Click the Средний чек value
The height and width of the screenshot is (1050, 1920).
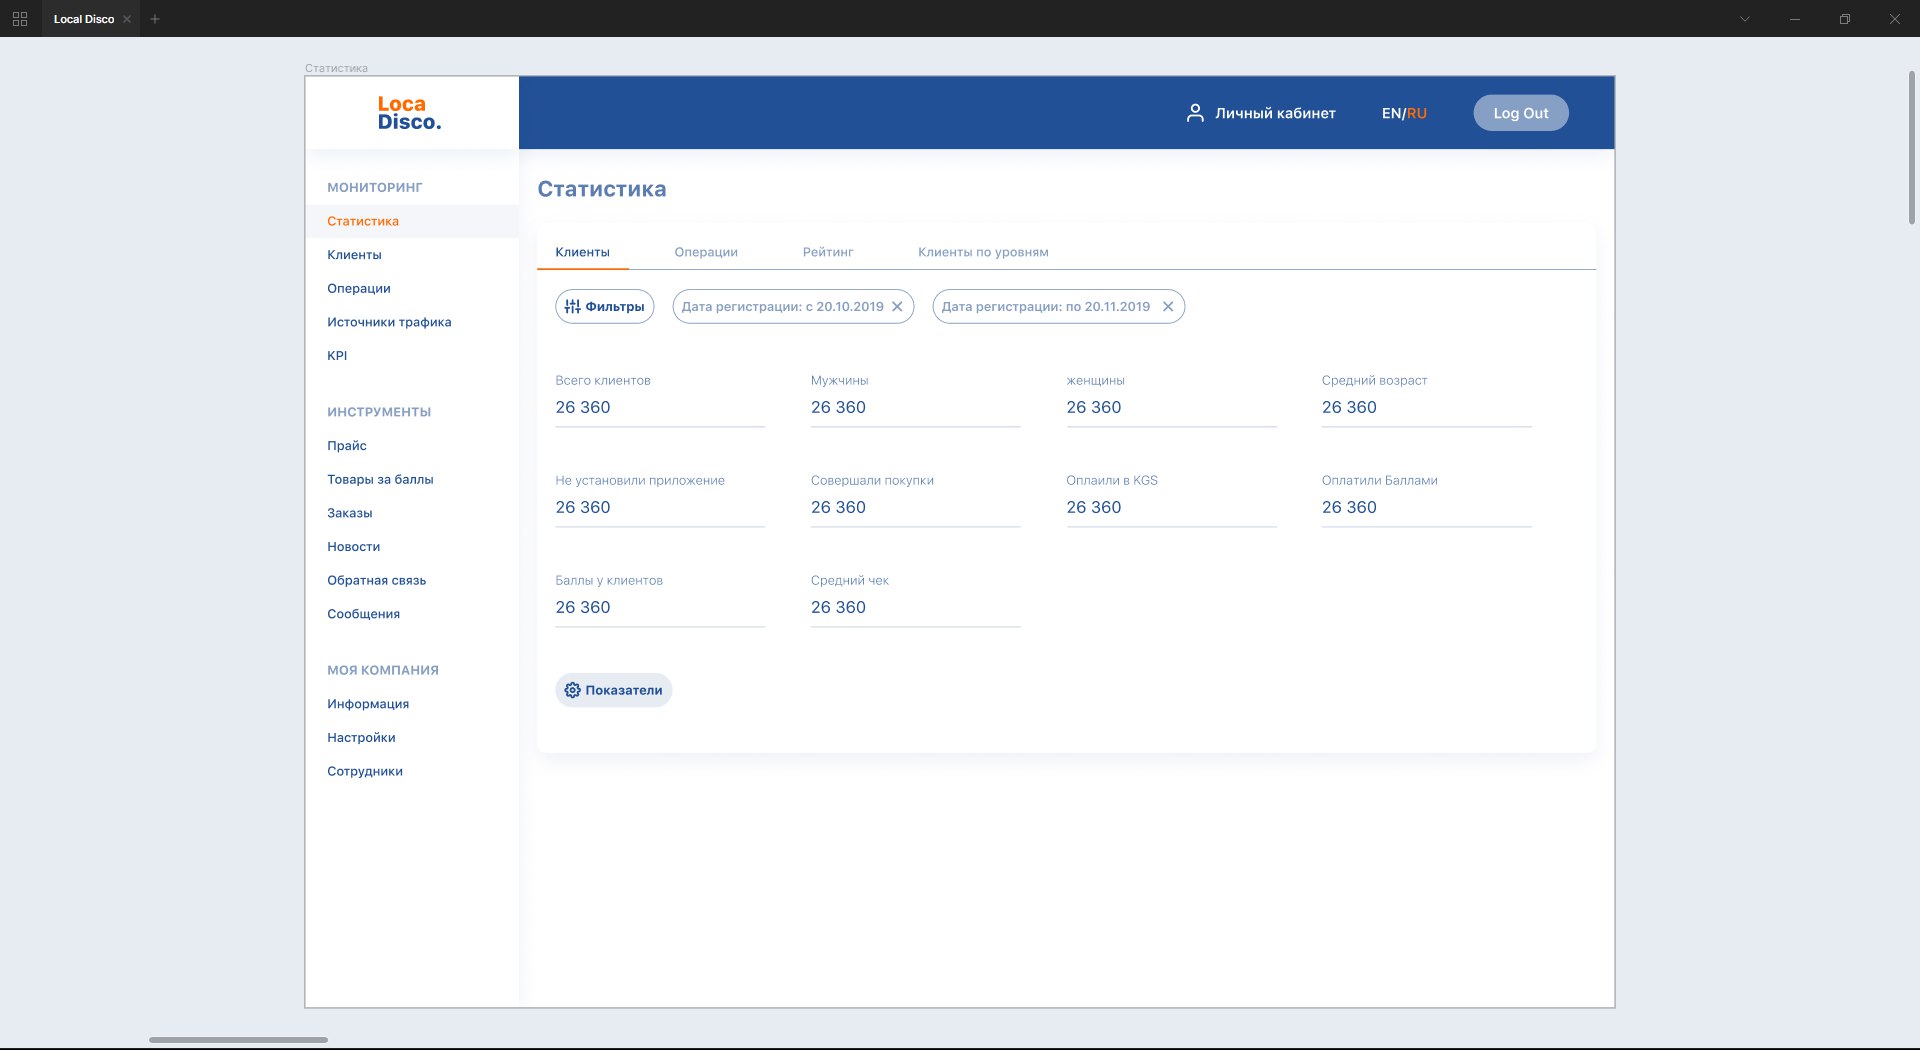(838, 607)
